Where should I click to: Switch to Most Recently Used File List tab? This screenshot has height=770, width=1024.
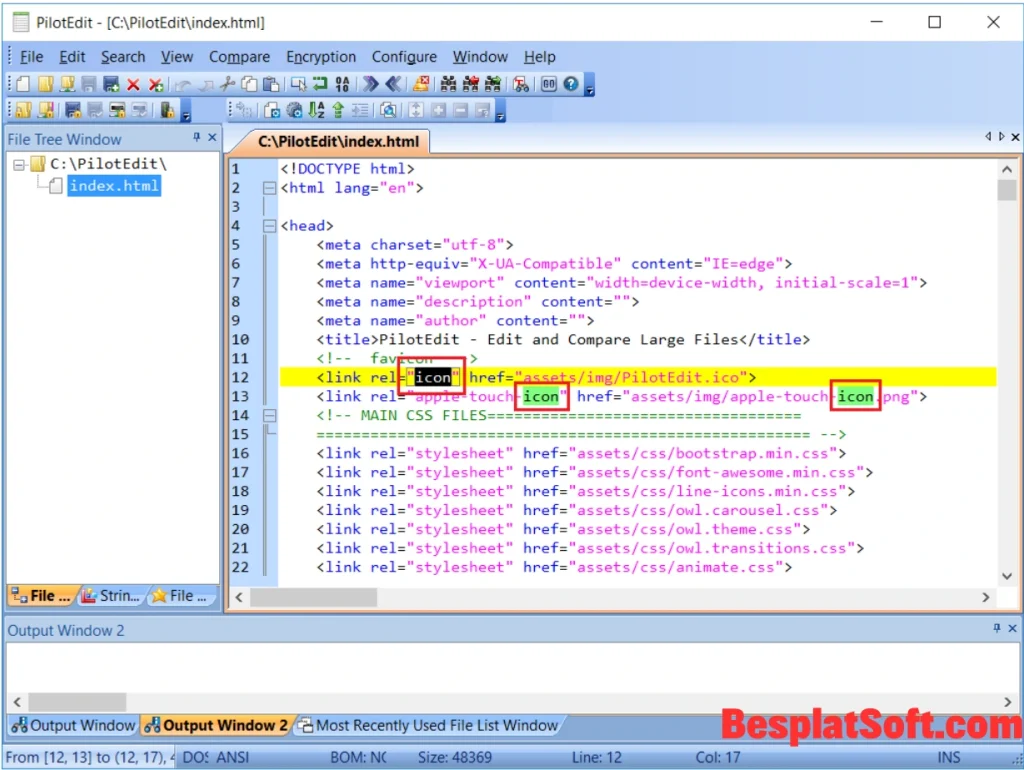click(435, 725)
